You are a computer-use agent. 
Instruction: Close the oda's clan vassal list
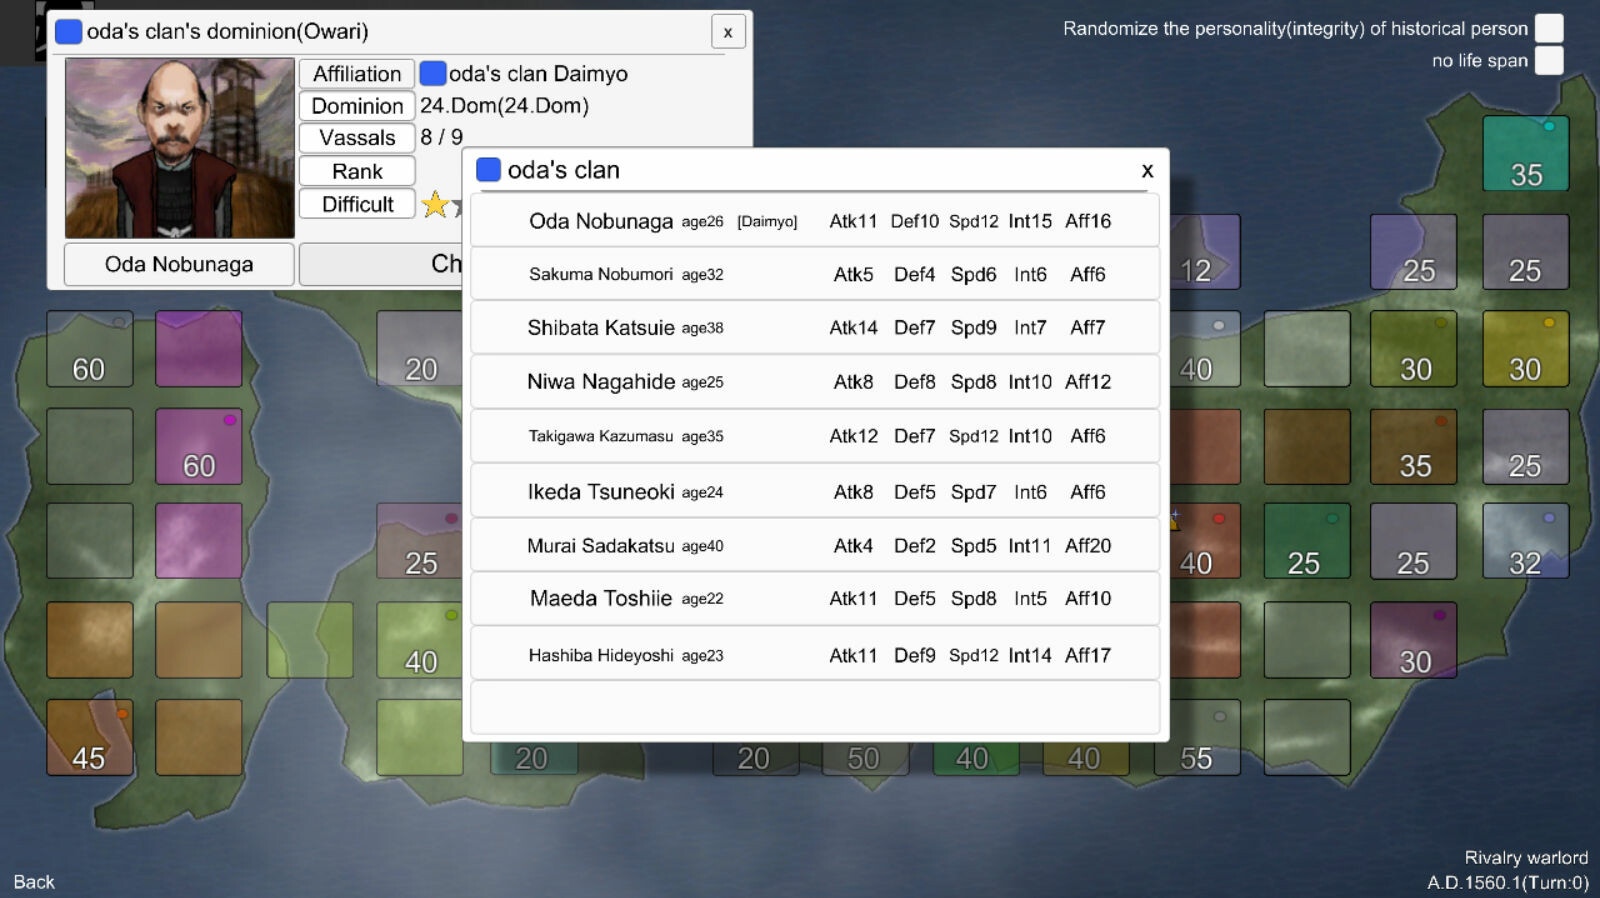[1147, 171]
